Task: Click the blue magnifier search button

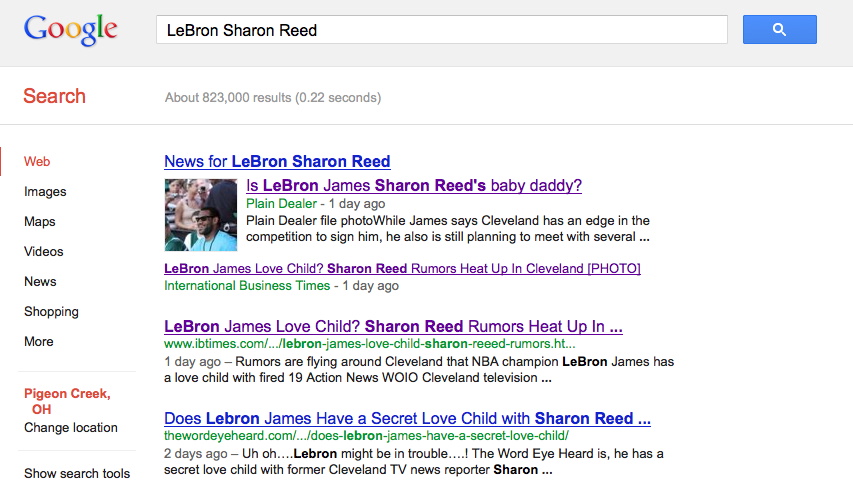Action: click(x=780, y=29)
